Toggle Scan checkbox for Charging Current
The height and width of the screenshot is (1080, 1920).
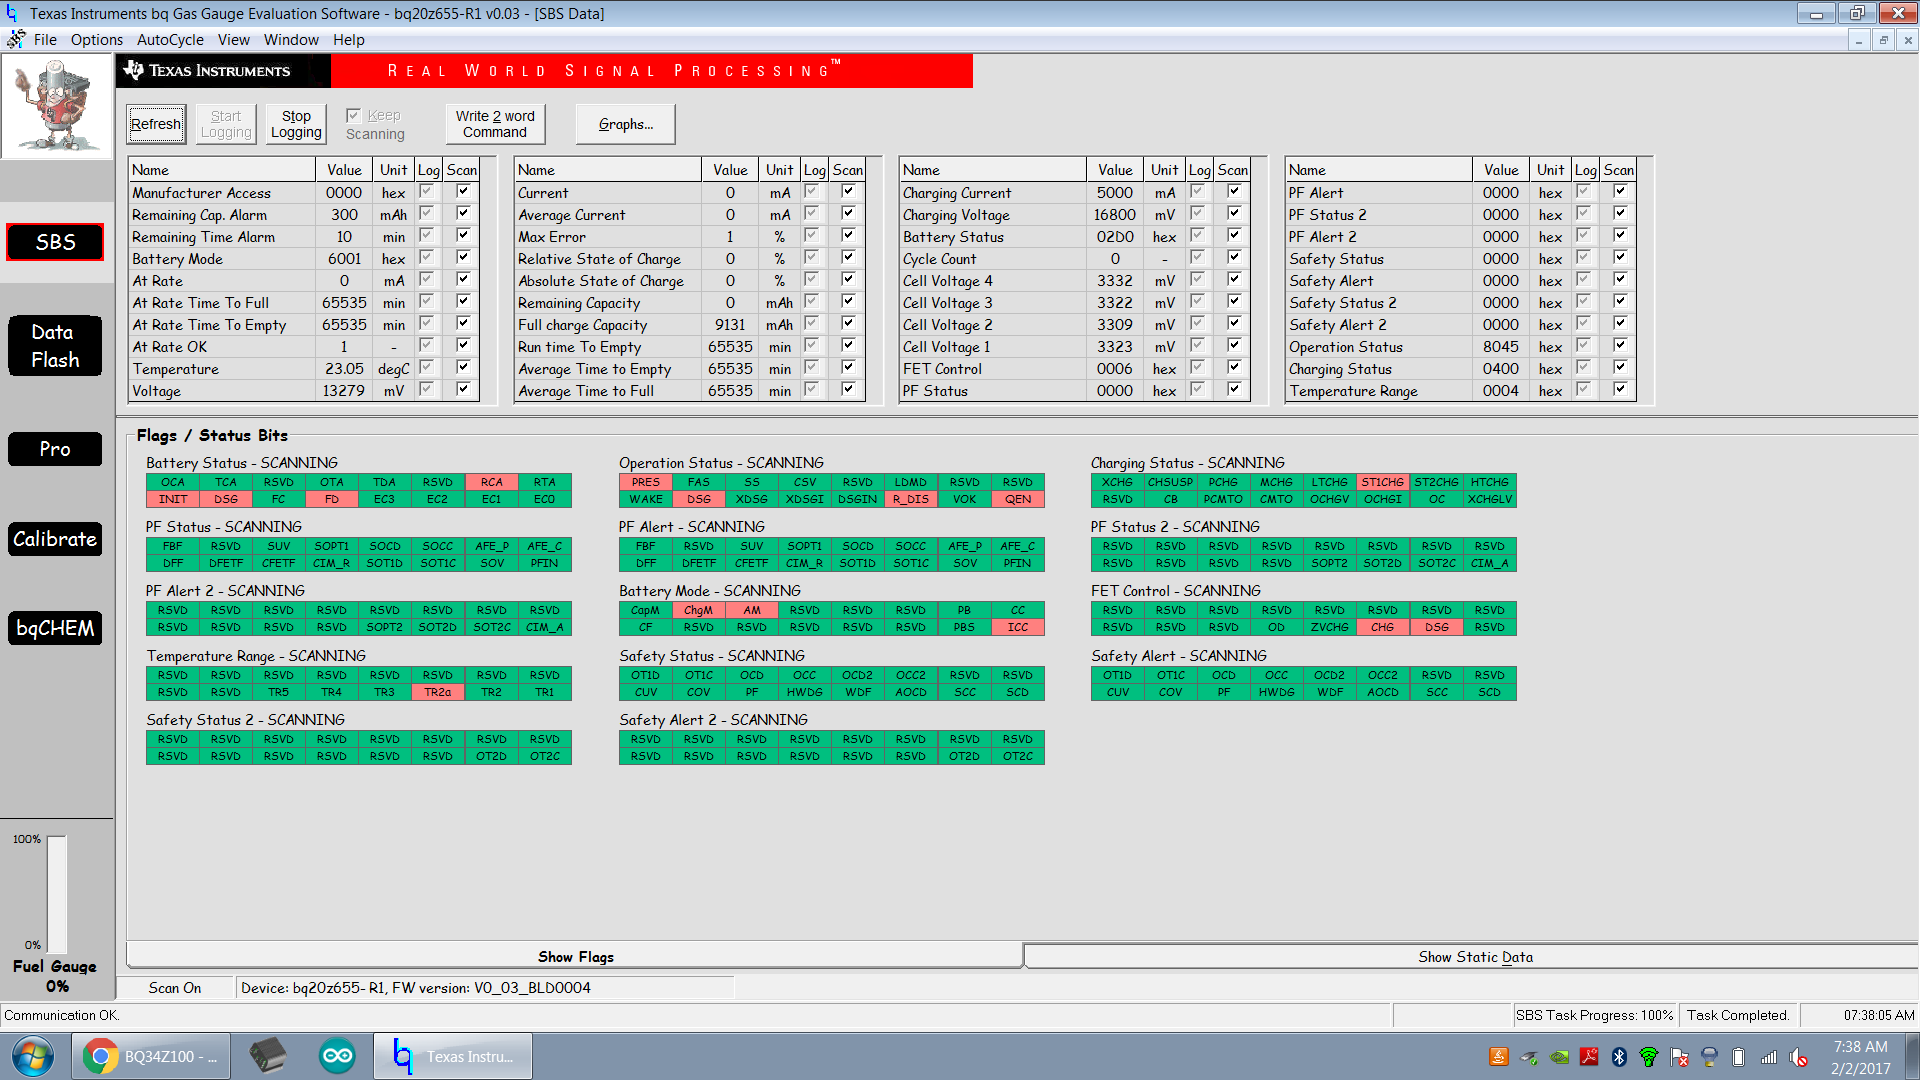[1234, 191]
